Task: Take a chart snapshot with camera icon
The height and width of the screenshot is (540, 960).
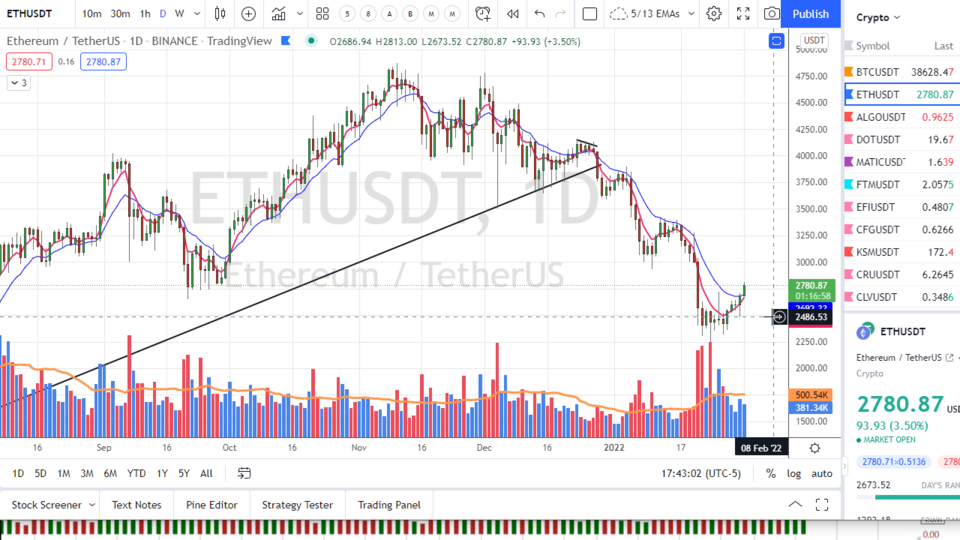Action: [x=771, y=14]
